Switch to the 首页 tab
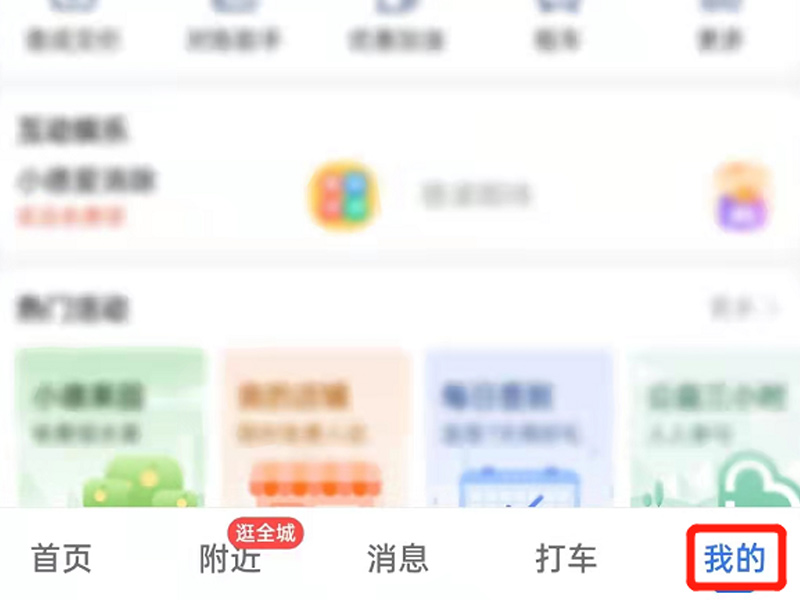Screen dimensions: 800x600 click(x=62, y=558)
